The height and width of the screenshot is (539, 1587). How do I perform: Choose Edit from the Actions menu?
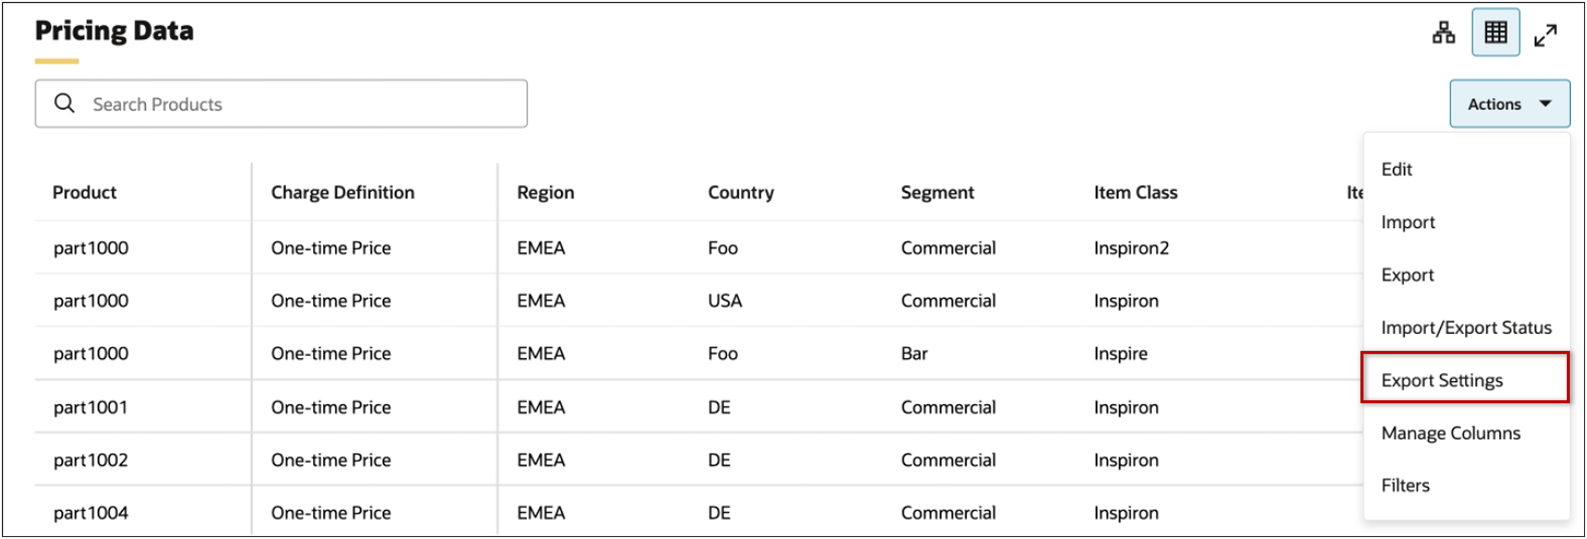pos(1397,169)
